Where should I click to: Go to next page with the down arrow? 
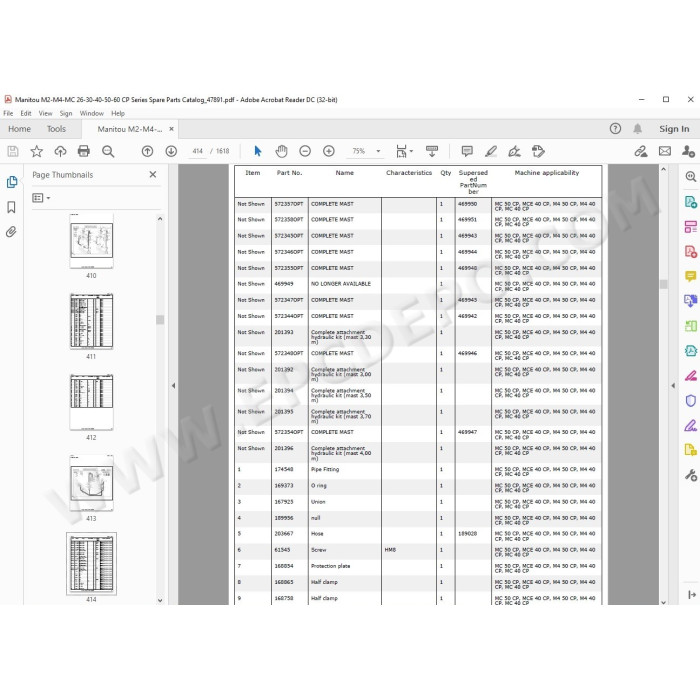(x=171, y=151)
